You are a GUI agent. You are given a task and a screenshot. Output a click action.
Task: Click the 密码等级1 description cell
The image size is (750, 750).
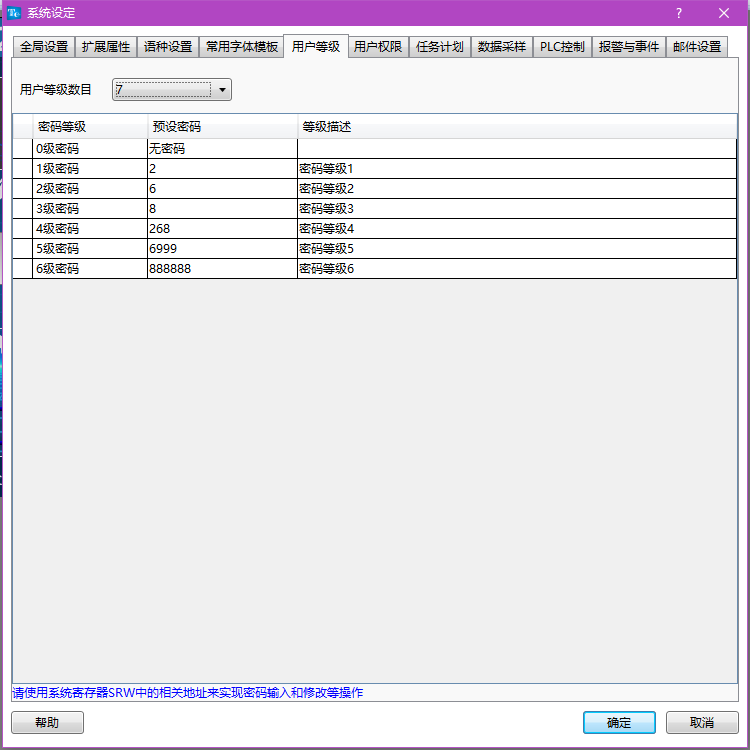click(517, 169)
